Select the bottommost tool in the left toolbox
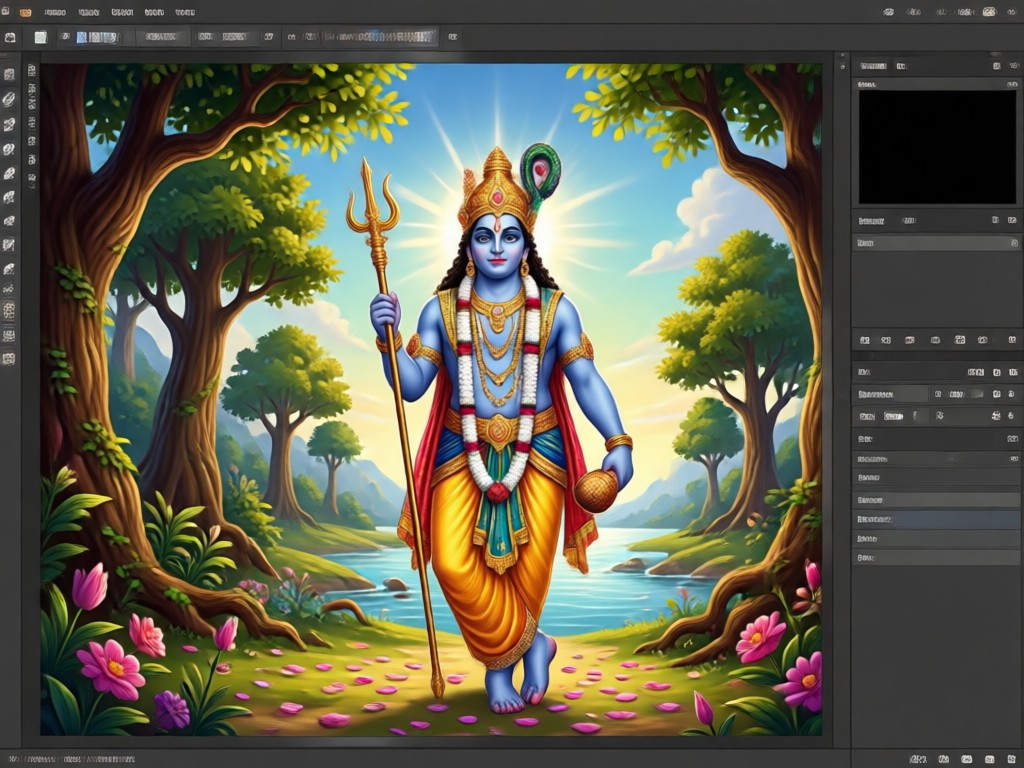 click(9, 358)
